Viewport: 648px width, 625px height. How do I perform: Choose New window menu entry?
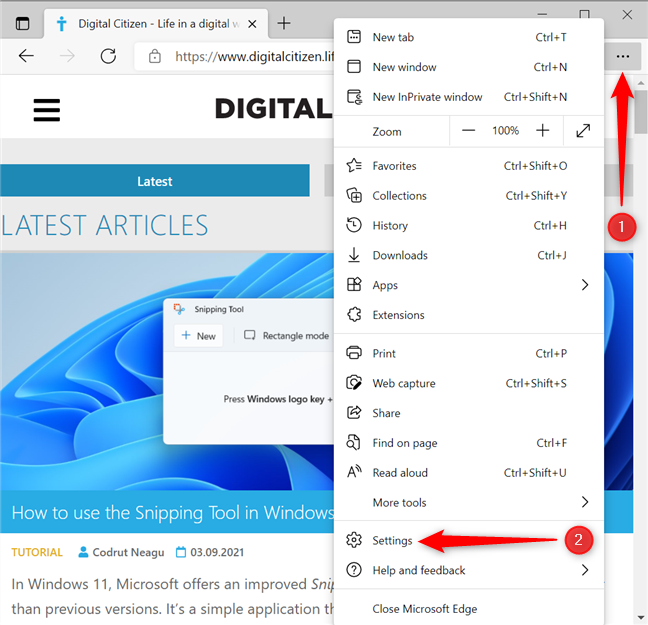tap(469, 67)
